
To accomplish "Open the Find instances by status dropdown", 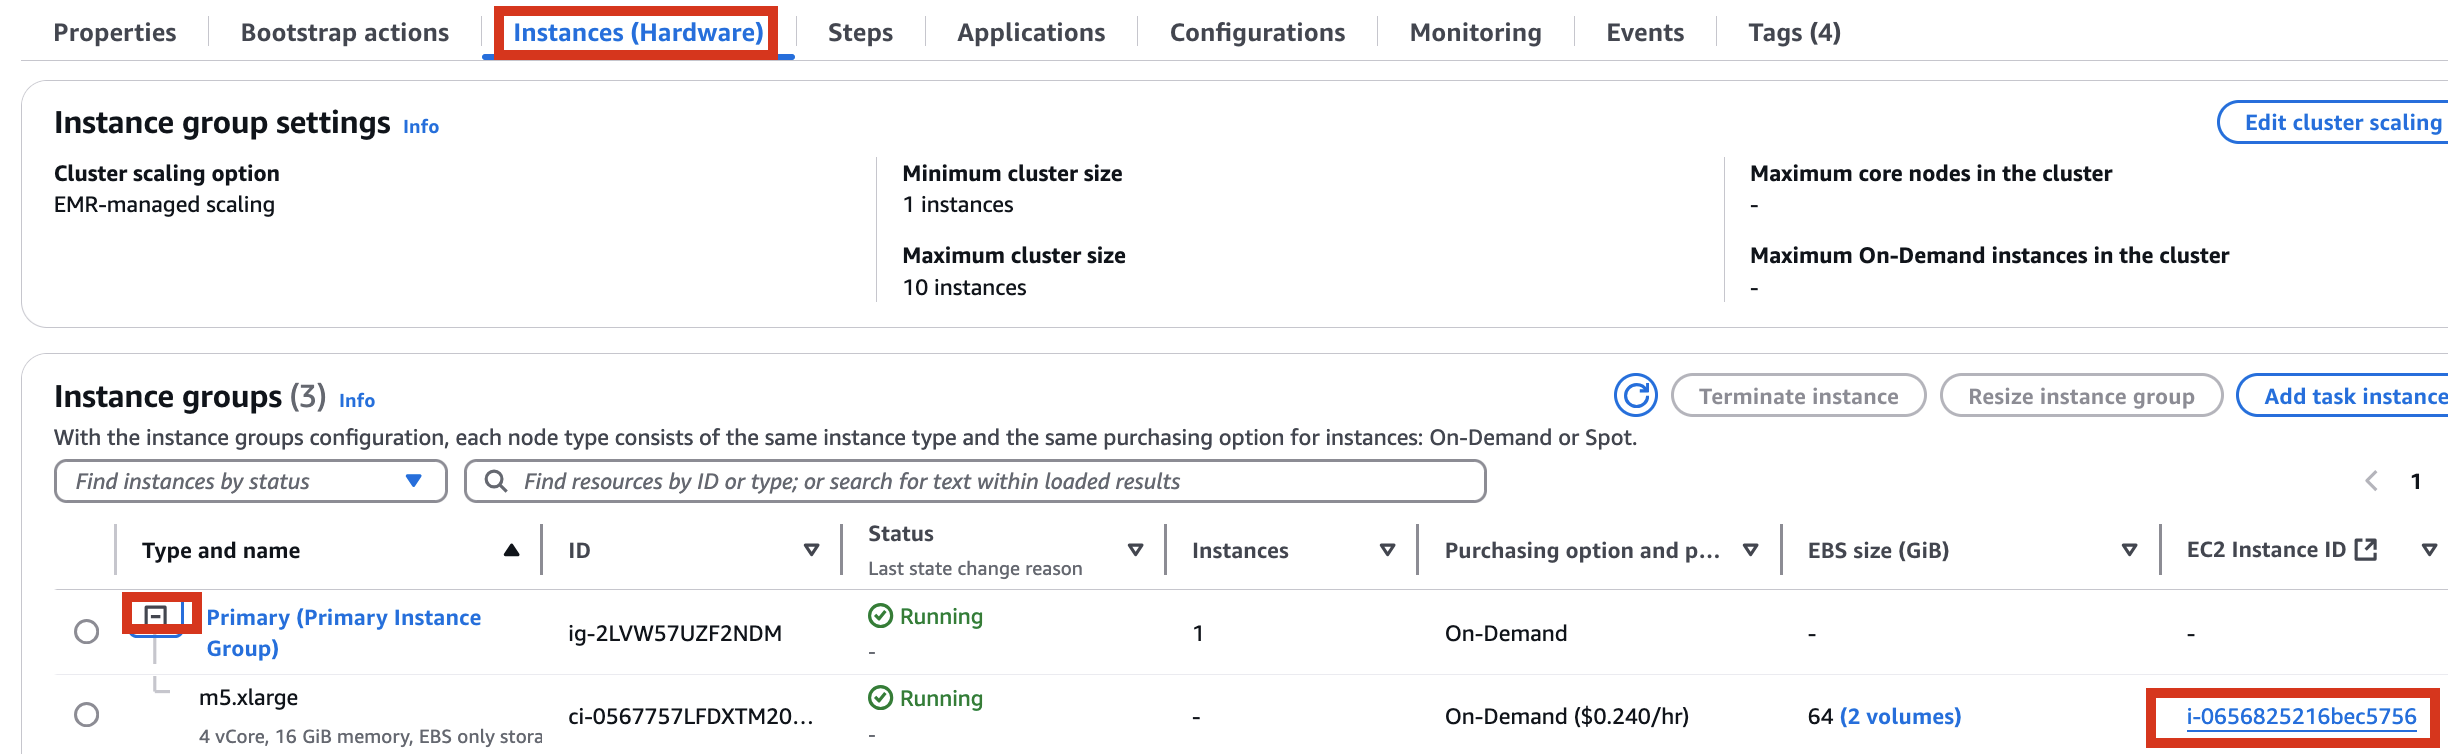I will coord(250,481).
